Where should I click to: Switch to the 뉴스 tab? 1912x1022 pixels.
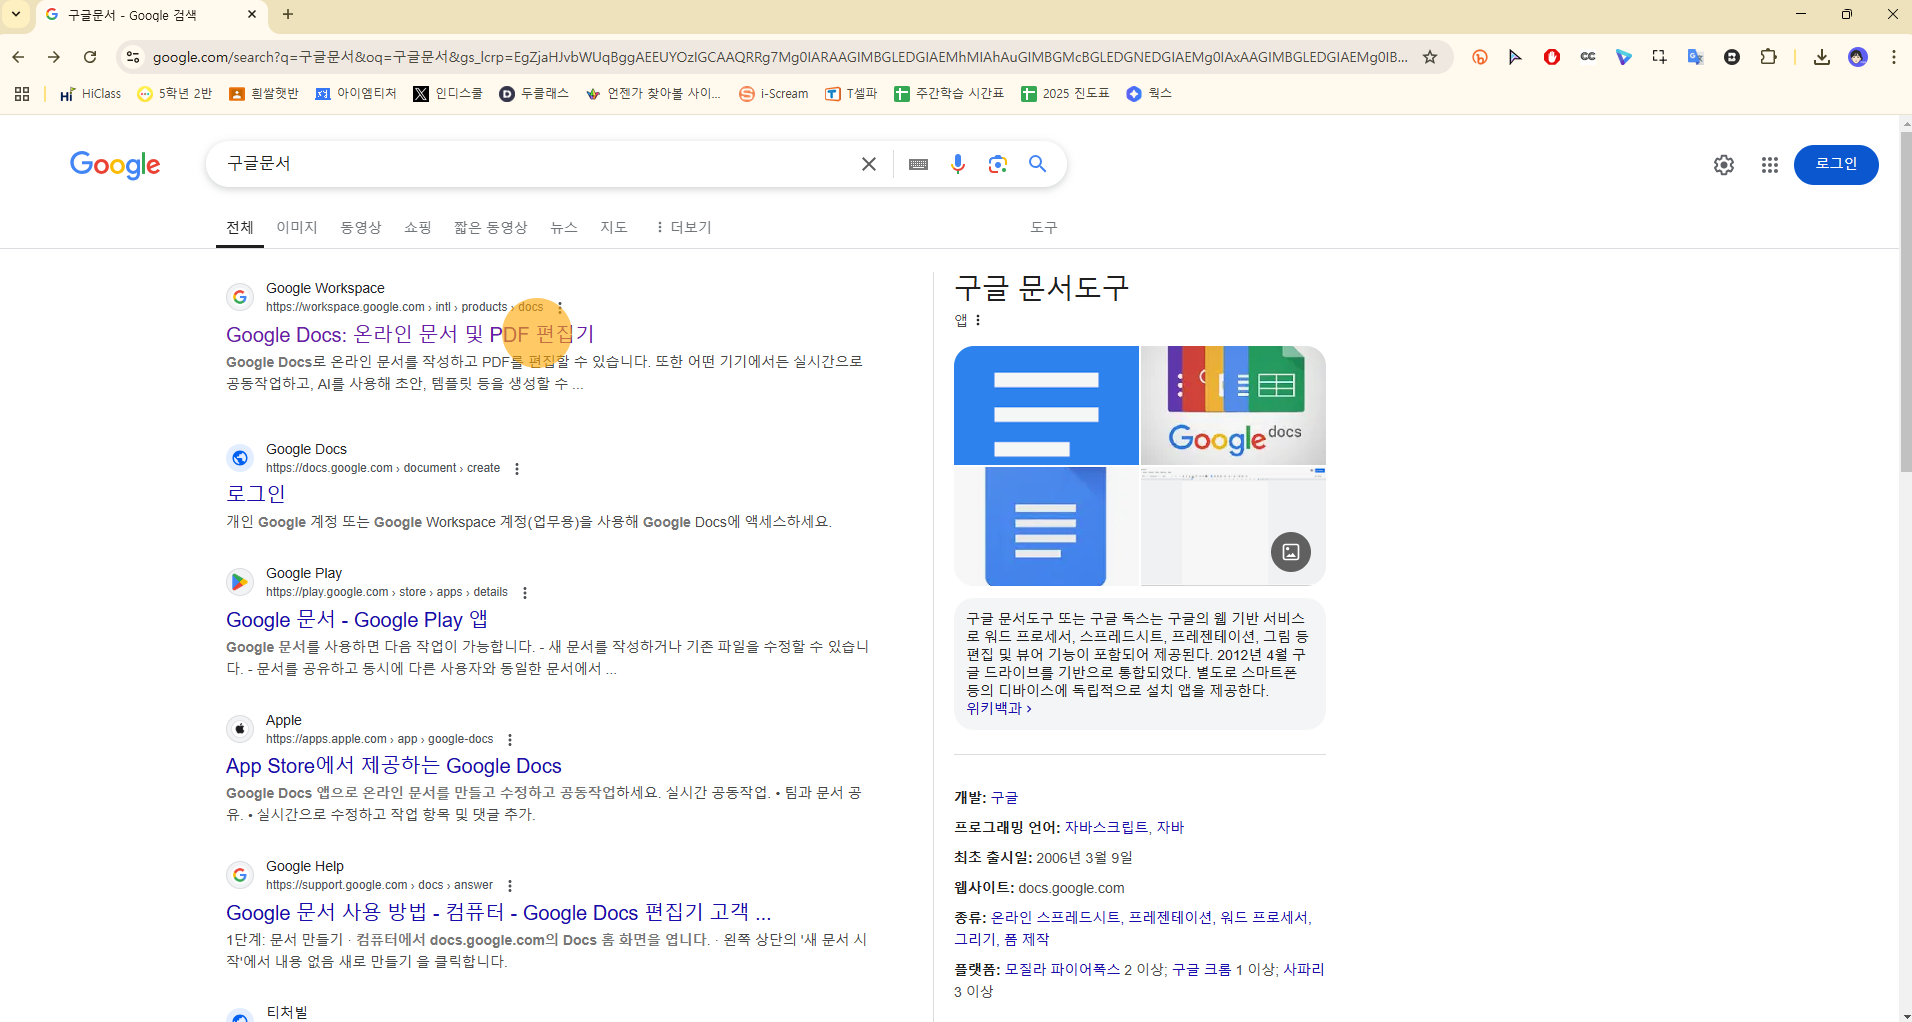[564, 227]
